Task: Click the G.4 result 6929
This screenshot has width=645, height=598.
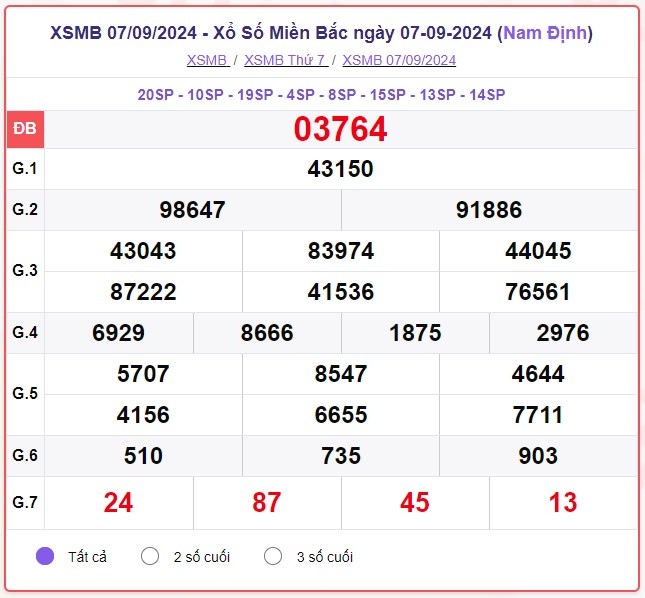Action: click(118, 333)
